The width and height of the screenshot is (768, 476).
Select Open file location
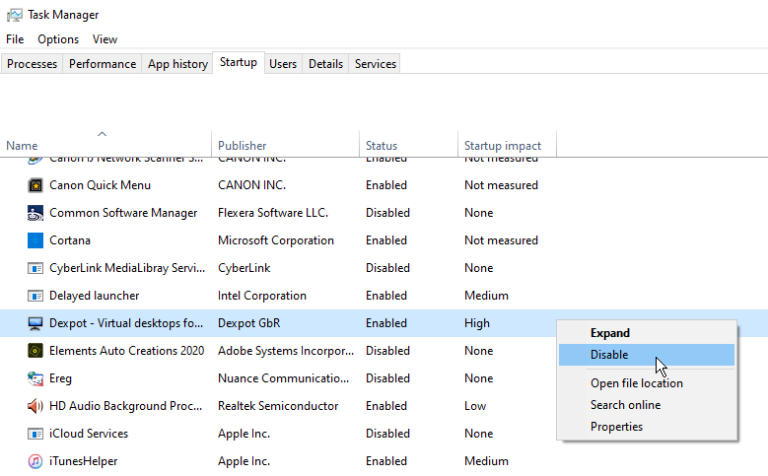(636, 383)
